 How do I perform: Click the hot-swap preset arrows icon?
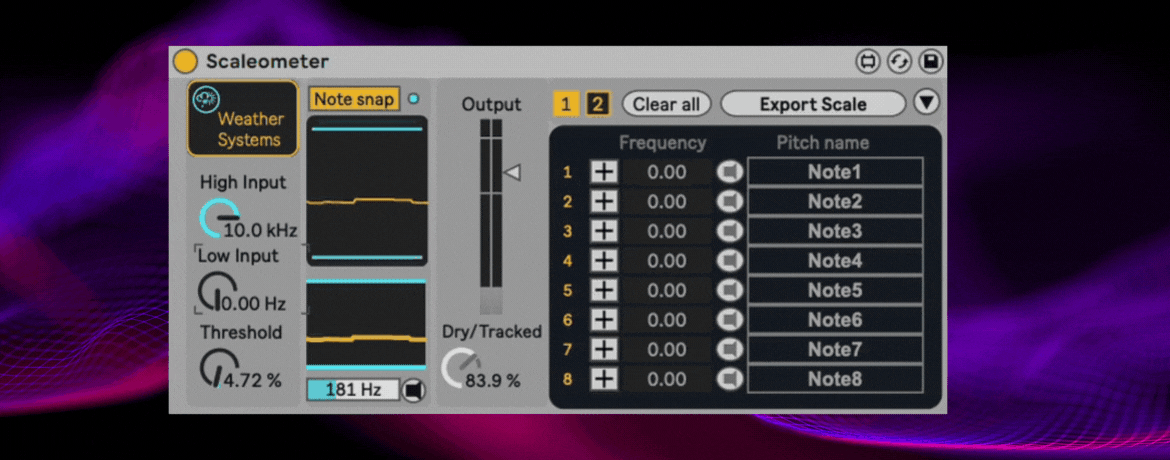tap(899, 62)
